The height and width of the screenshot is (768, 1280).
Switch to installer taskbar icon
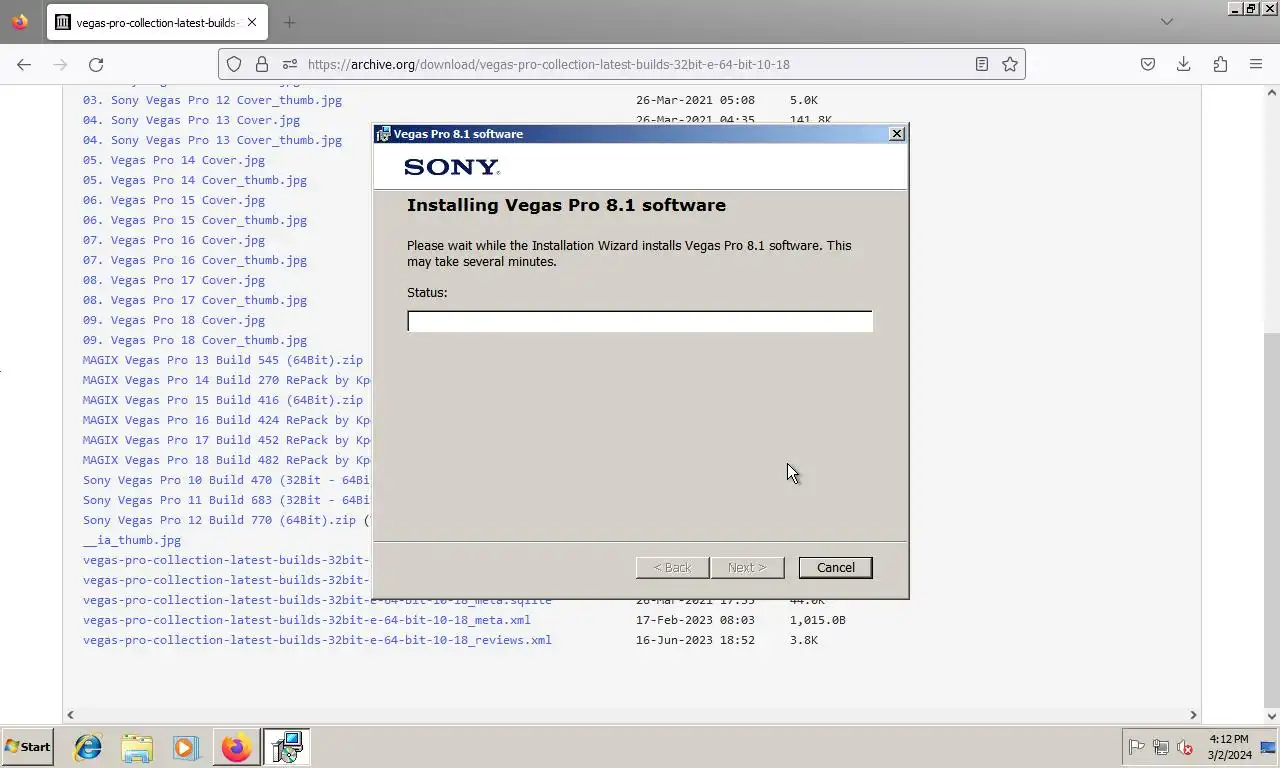tap(287, 747)
